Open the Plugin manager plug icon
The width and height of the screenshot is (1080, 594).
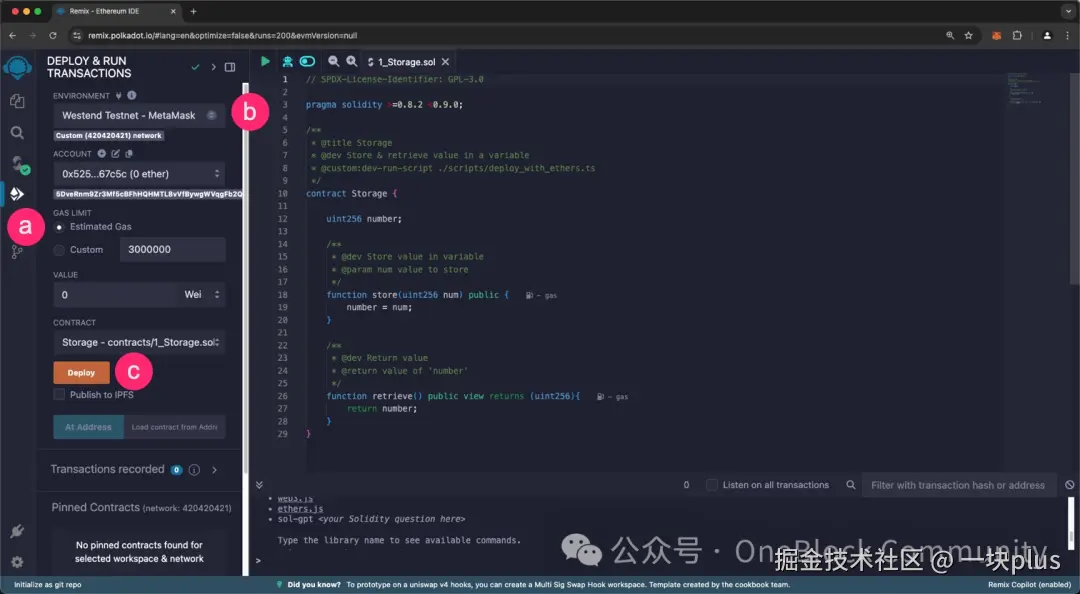[17, 531]
